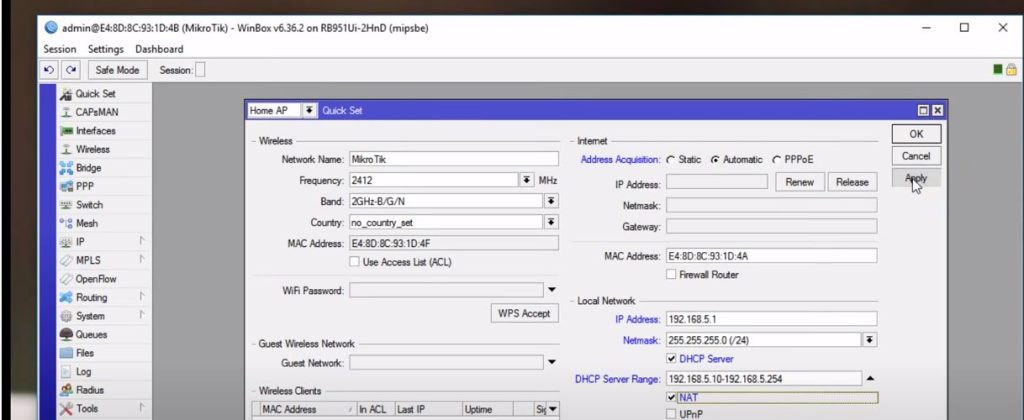Open the Band dropdown arrow
Image resolution: width=1024 pixels, height=420 pixels.
point(551,201)
